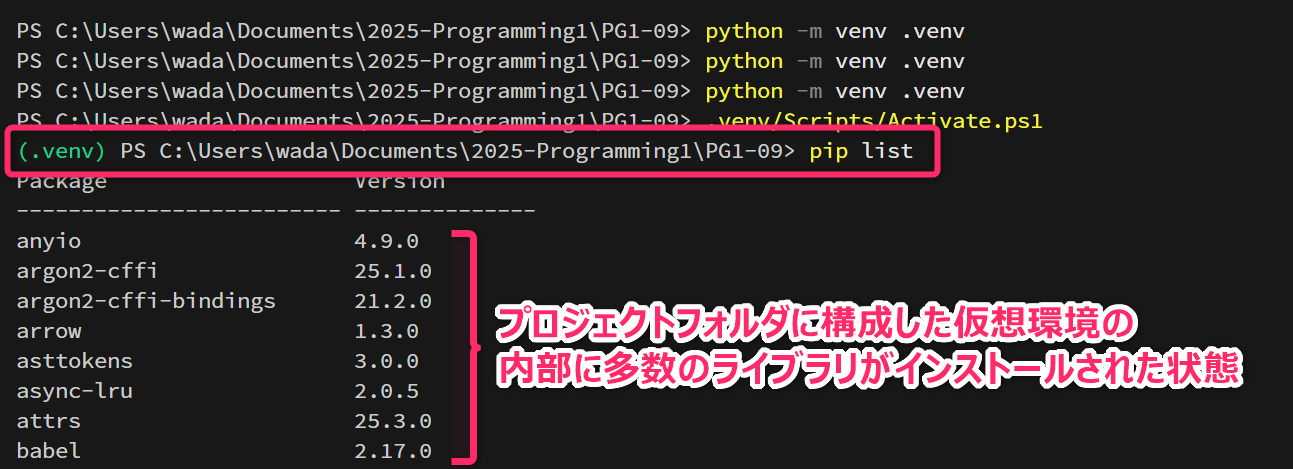This screenshot has height=469, width=1293.
Task: Click the async-lru package name
Action: [x=75, y=391]
